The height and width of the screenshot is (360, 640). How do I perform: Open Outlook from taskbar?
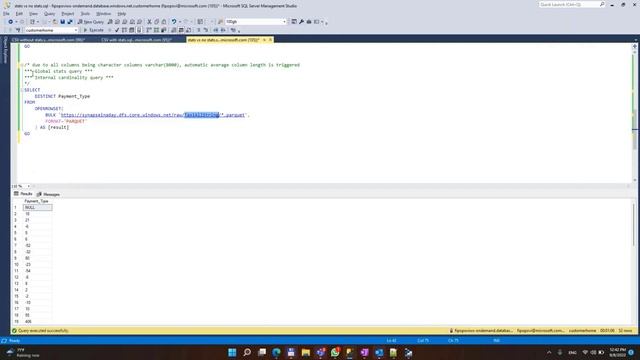[x=379, y=352]
